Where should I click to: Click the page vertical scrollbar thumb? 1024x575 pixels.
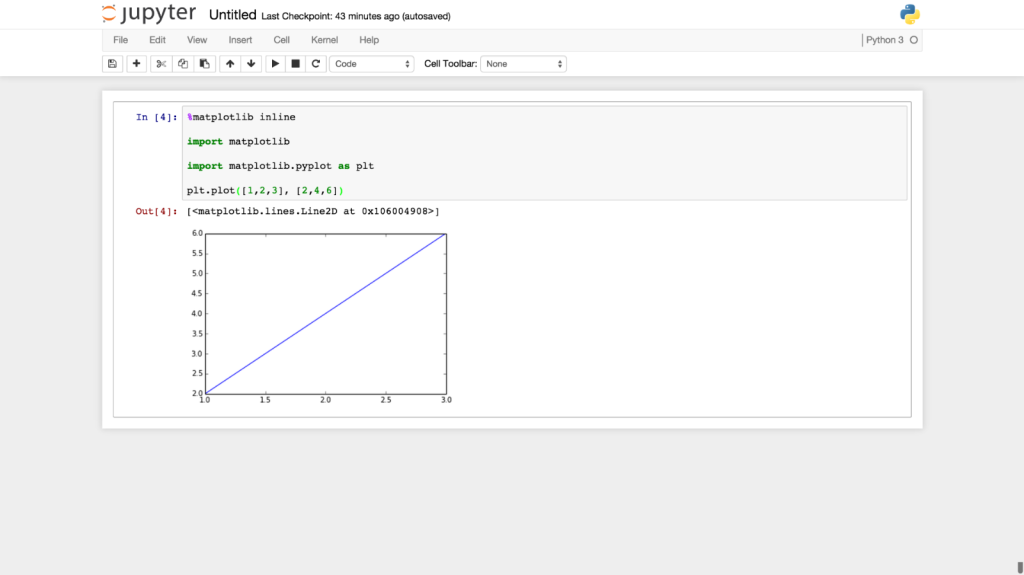coord(1020,567)
